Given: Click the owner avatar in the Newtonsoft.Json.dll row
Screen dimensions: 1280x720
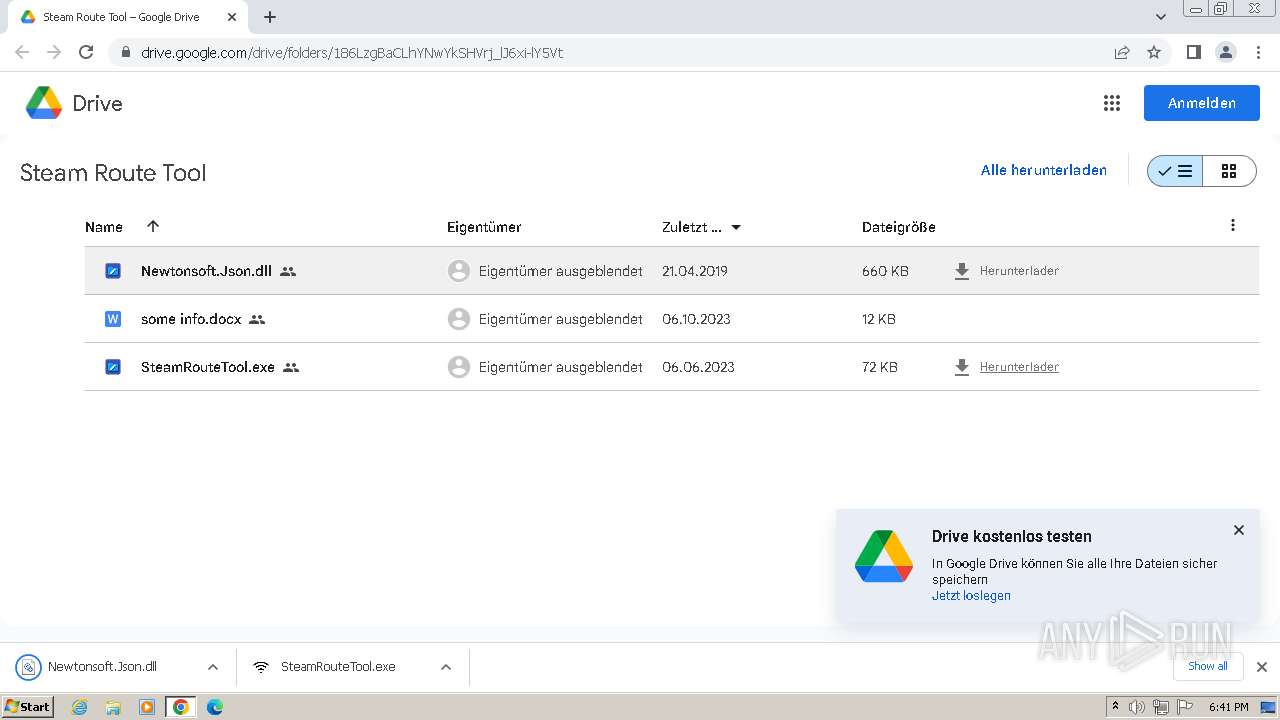Looking at the screenshot, I should coord(459,271).
